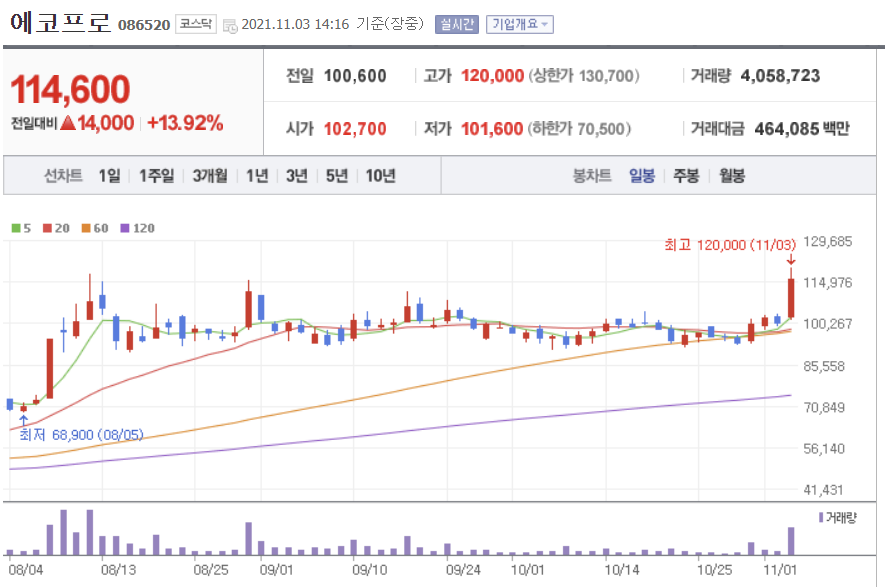Select the 3년 line chart tab
This screenshot has height=587, width=885.
[297, 176]
